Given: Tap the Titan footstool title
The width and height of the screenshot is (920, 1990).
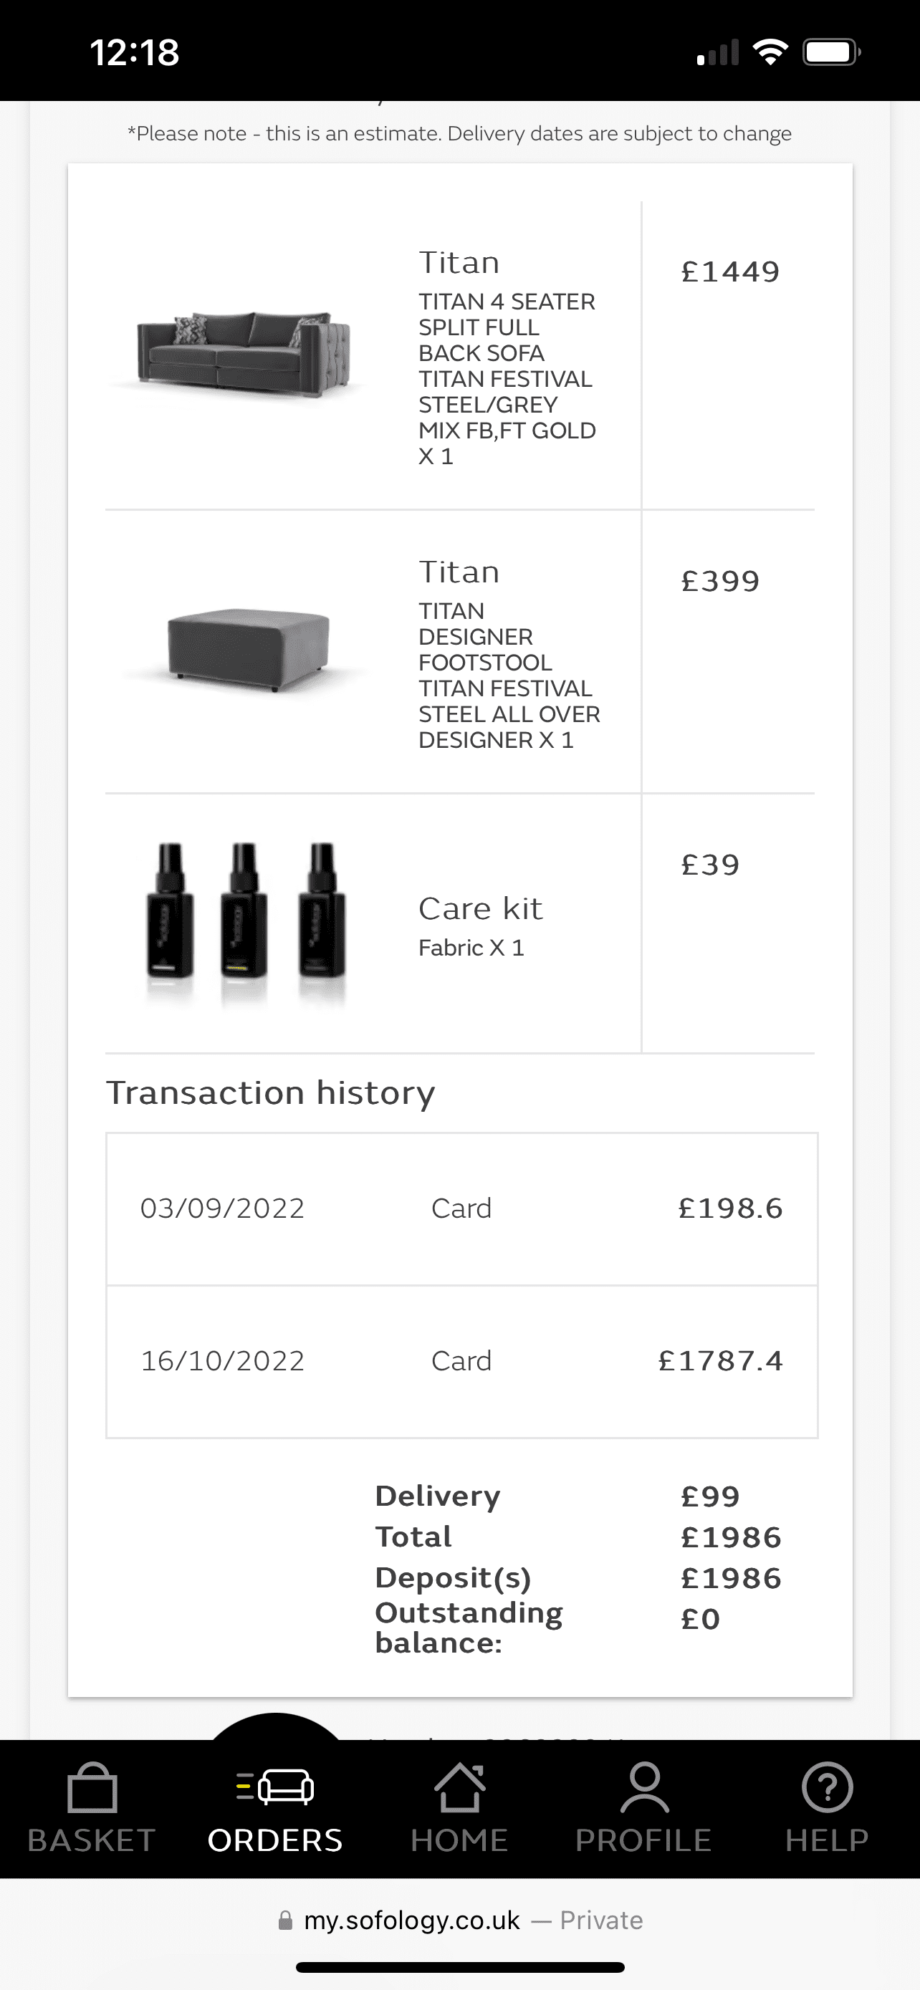Looking at the screenshot, I should click(459, 572).
